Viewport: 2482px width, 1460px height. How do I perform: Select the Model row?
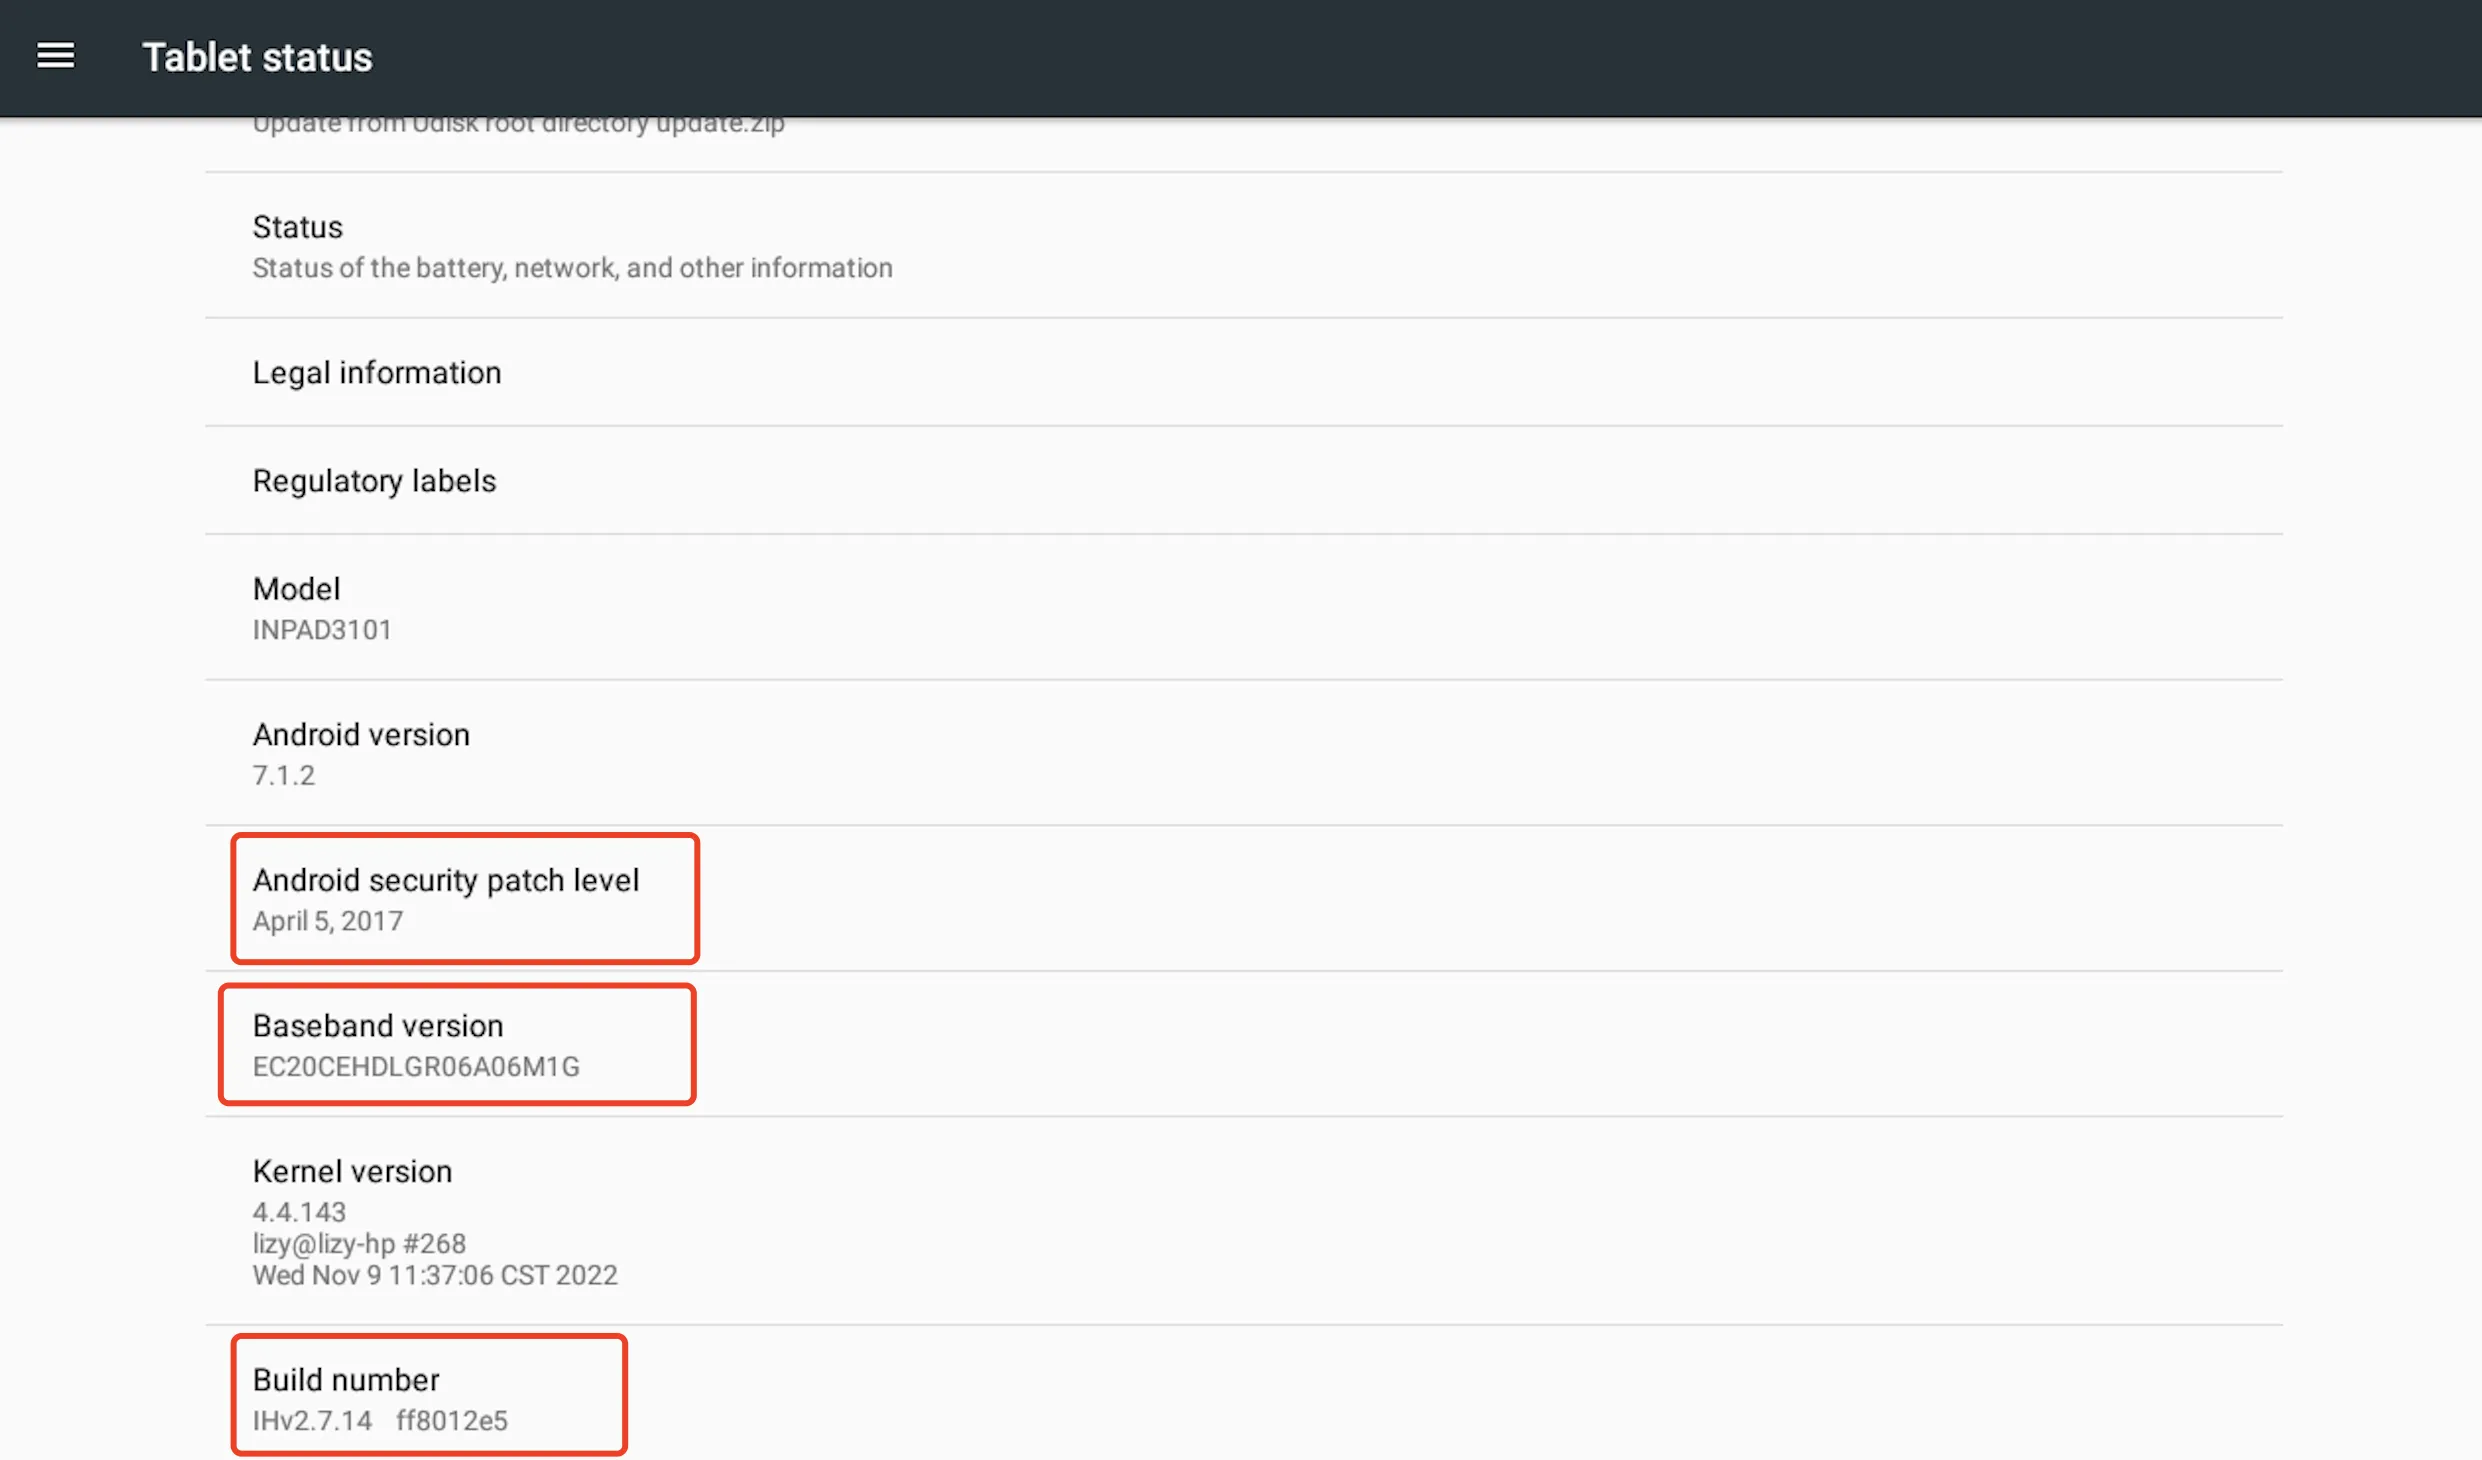1244,608
